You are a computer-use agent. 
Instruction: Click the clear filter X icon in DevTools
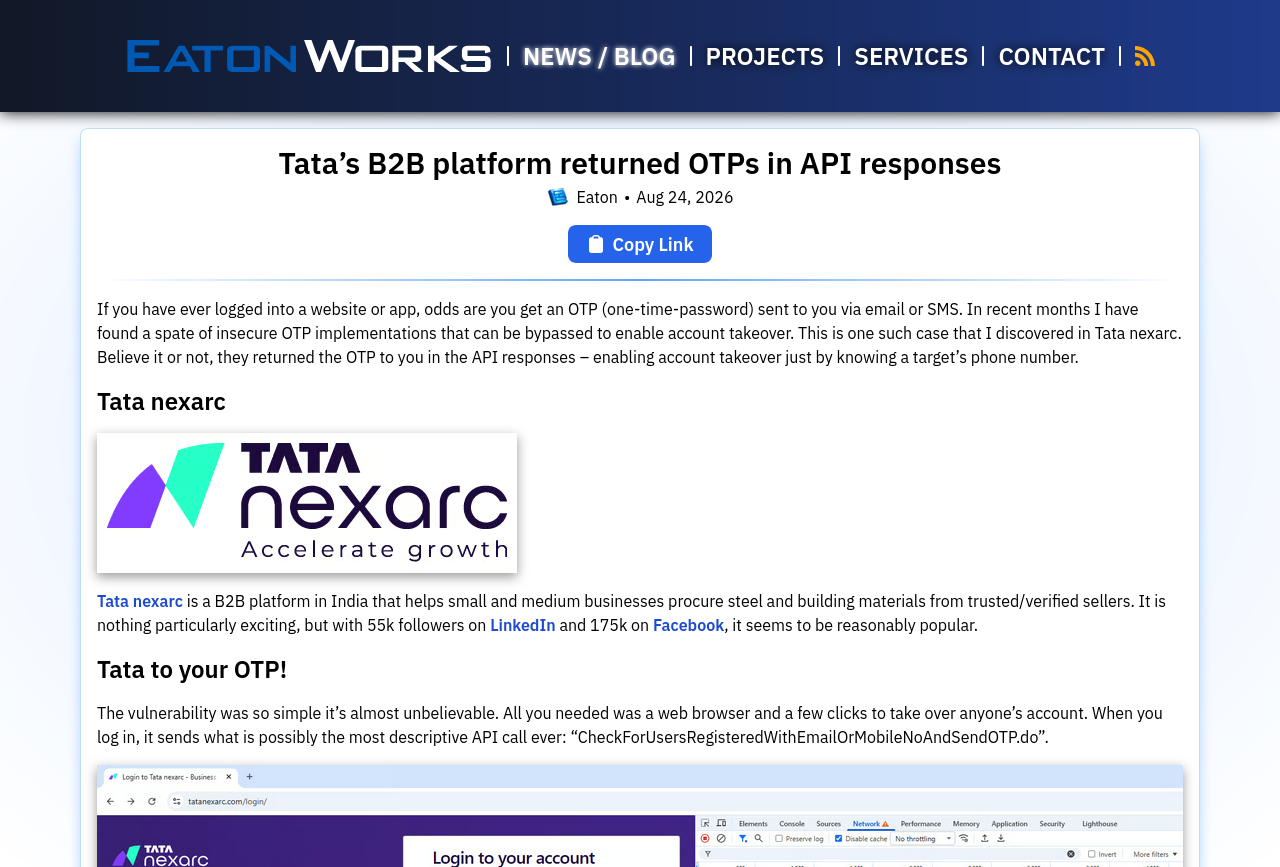click(x=1071, y=854)
